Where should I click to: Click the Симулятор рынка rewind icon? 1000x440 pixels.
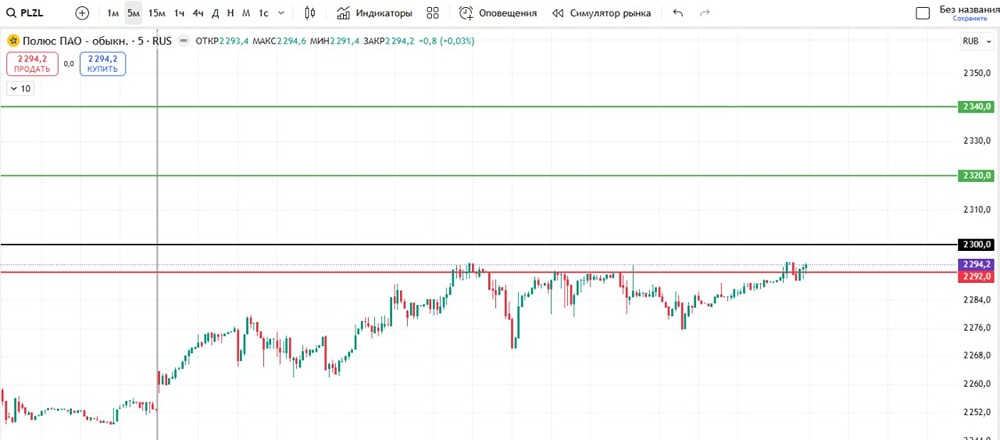(x=558, y=13)
